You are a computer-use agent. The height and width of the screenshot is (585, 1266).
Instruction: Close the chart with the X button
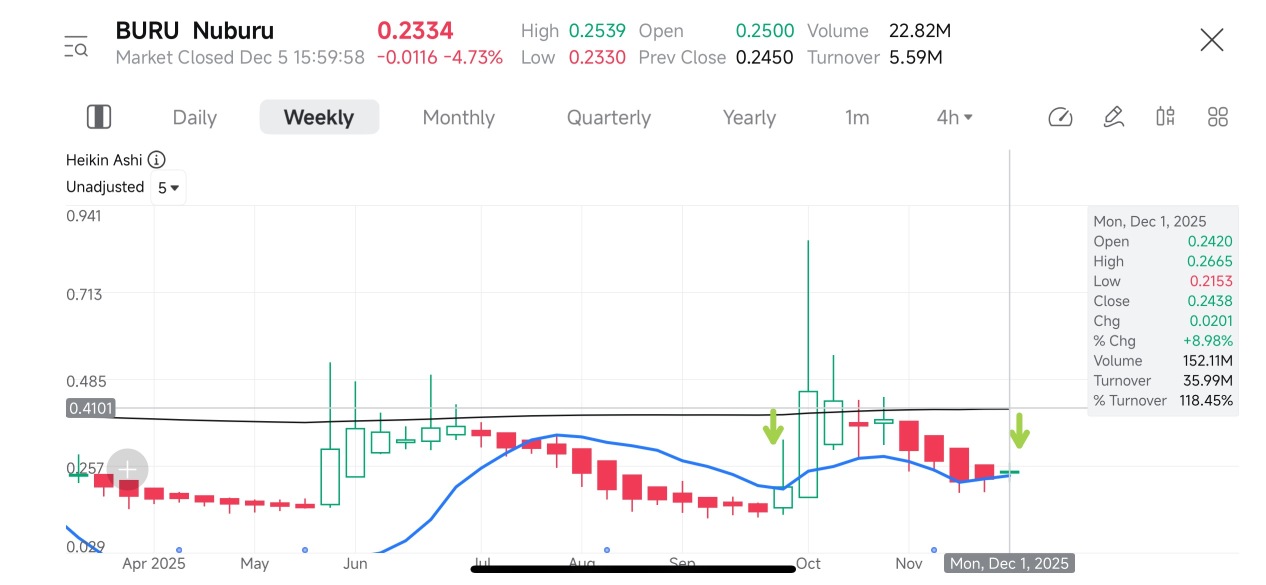(1212, 40)
